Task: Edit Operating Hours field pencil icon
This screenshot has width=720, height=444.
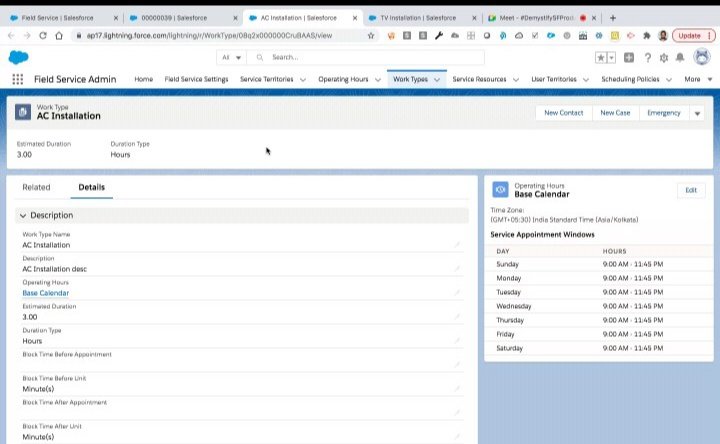Action: click(x=457, y=292)
